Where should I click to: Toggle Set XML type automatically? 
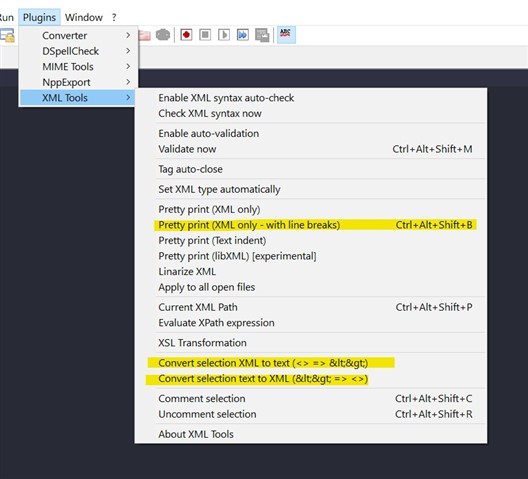(x=310, y=189)
